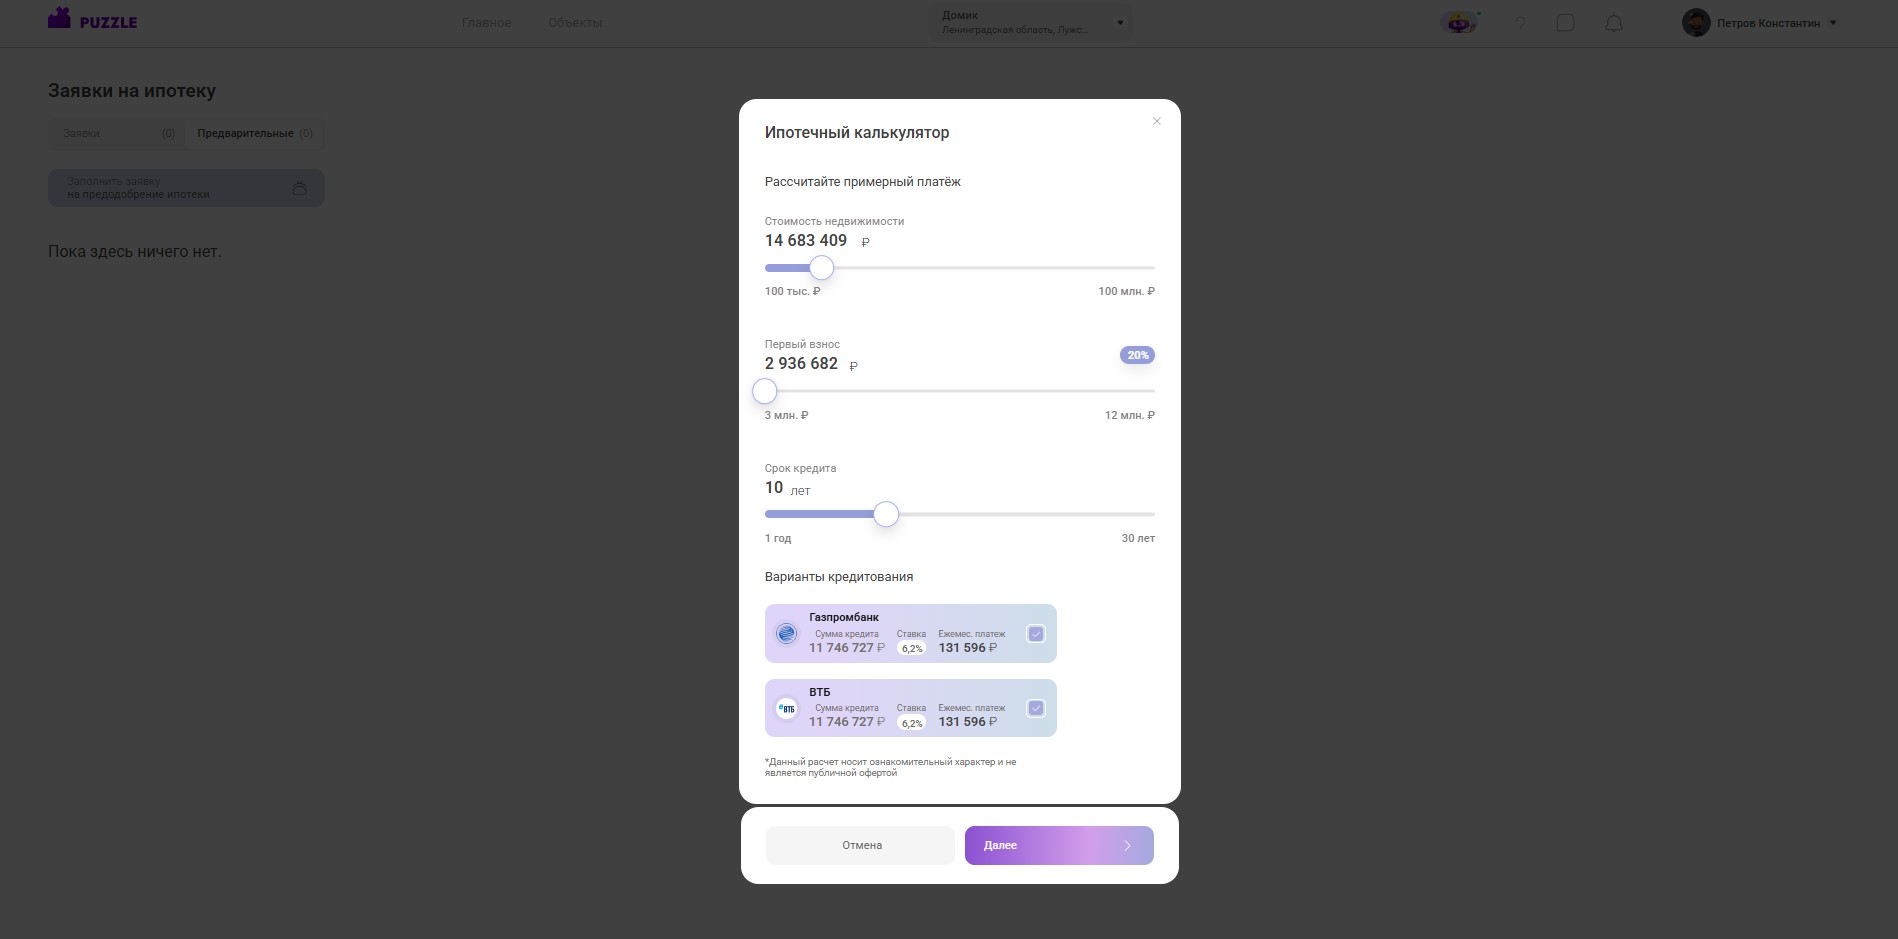Expand the Домик object selector dropdown
This screenshot has height=939, width=1898.
pos(1119,23)
